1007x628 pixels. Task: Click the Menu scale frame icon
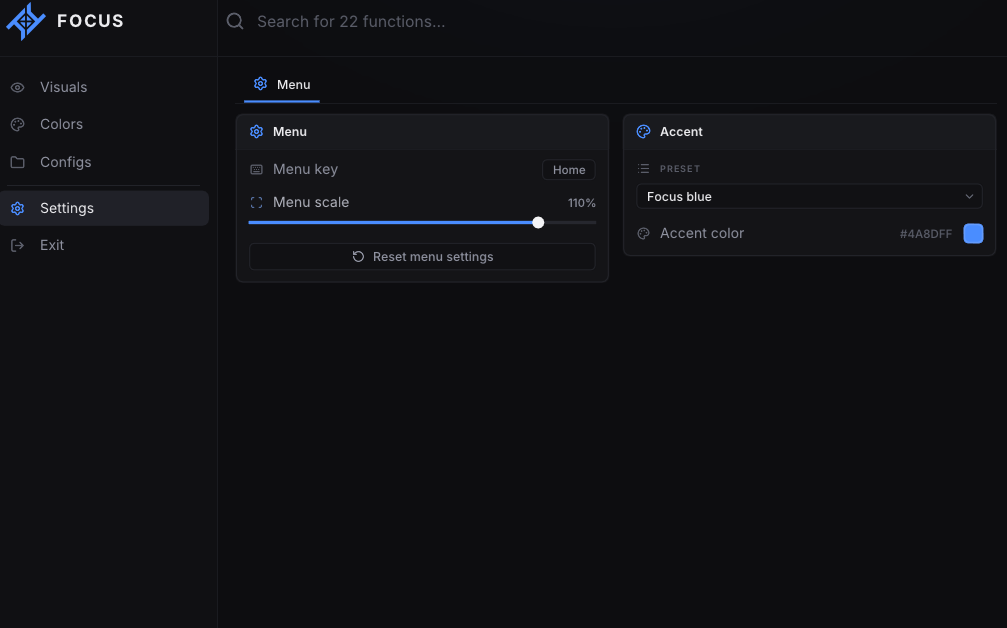256,203
